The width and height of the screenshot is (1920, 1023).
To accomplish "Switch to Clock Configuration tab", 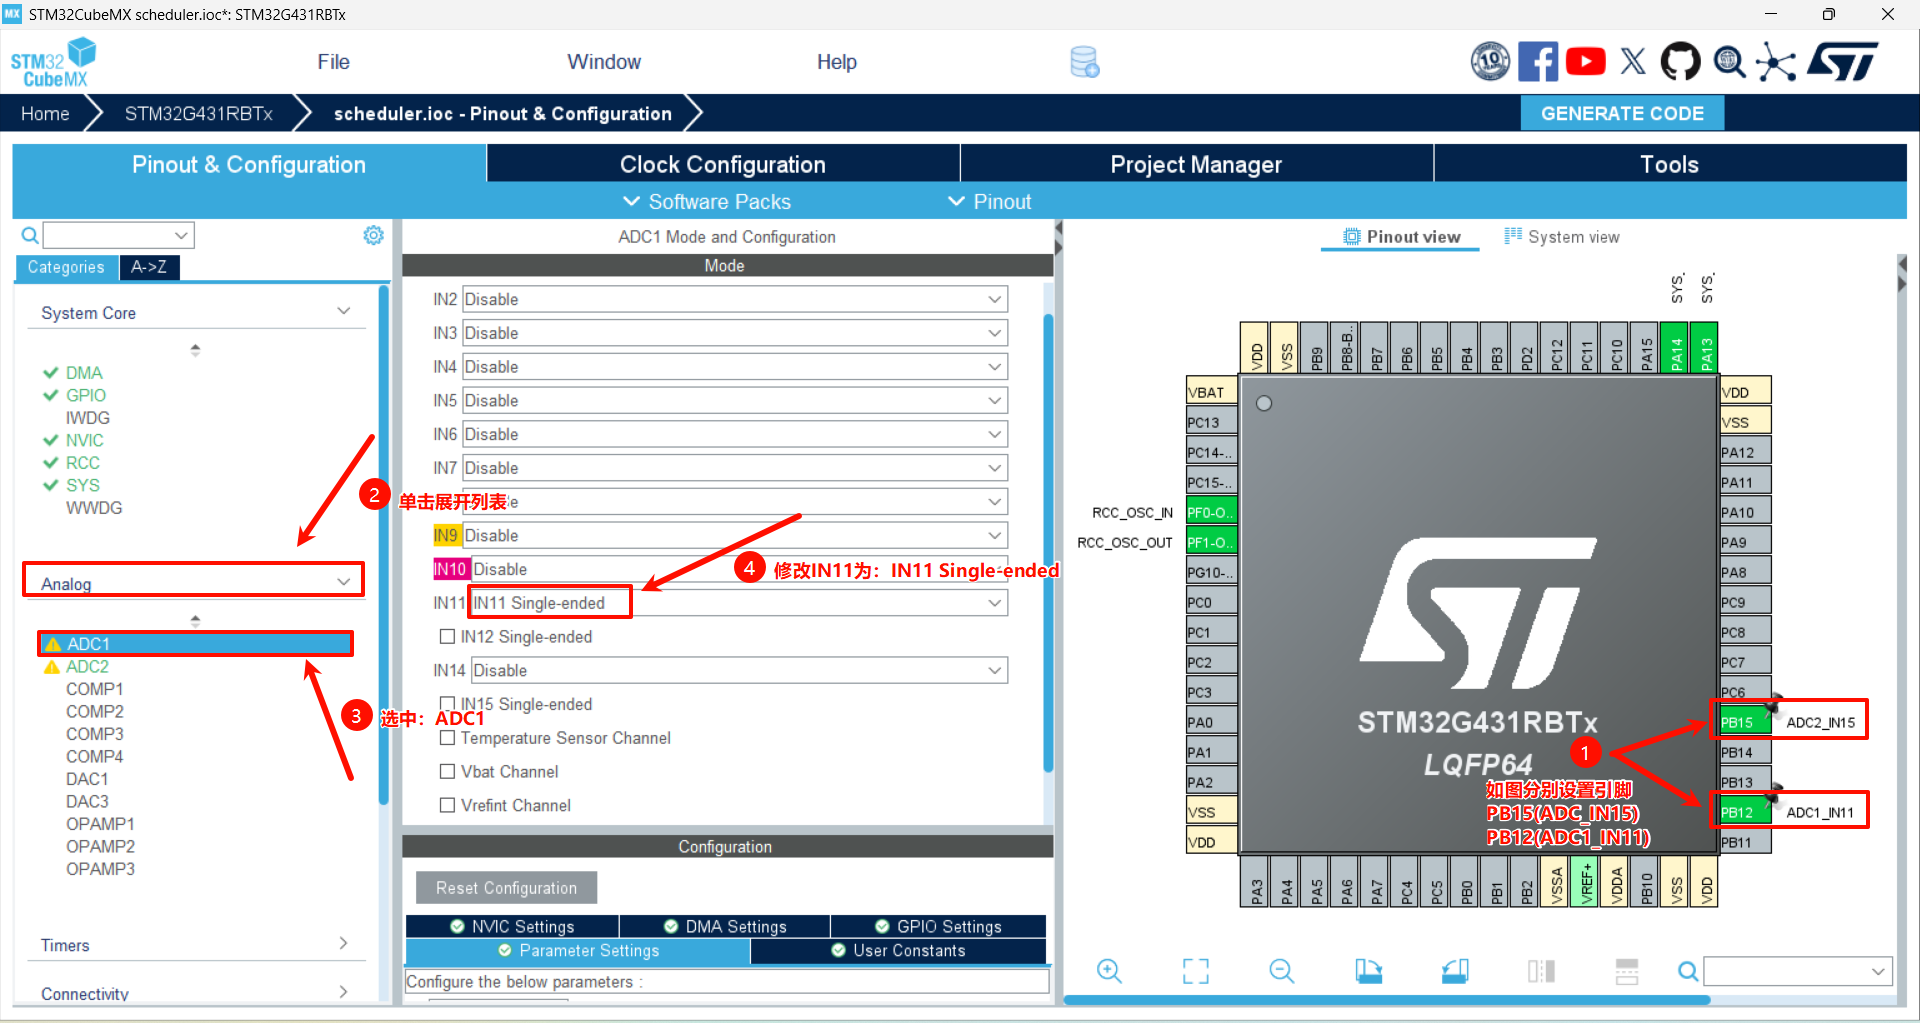I will coord(723,164).
